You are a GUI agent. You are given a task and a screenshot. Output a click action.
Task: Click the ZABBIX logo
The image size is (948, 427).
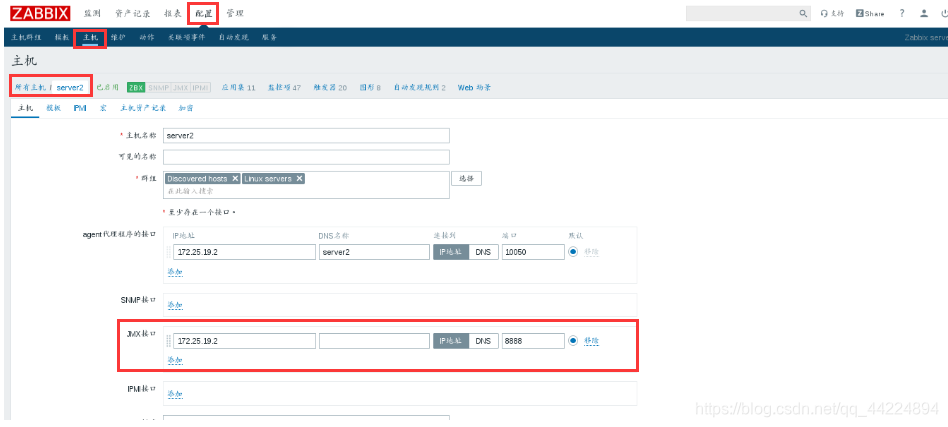[x=40, y=13]
